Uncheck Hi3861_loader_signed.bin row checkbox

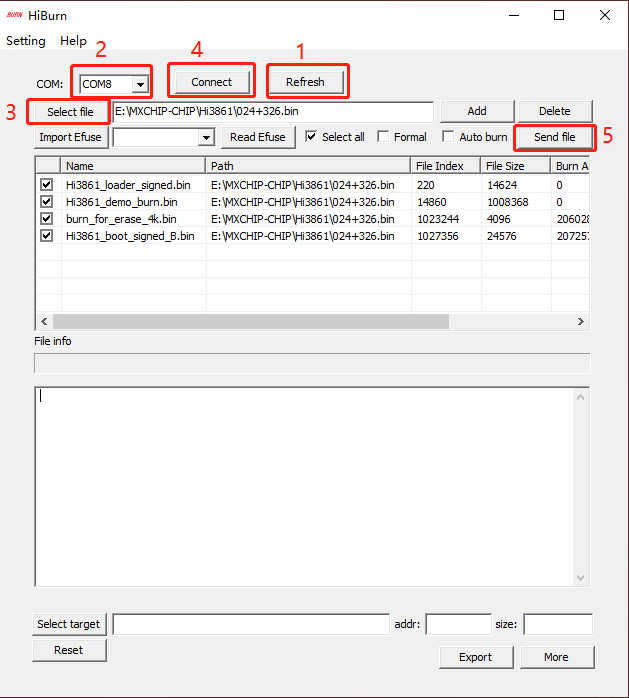tap(47, 185)
